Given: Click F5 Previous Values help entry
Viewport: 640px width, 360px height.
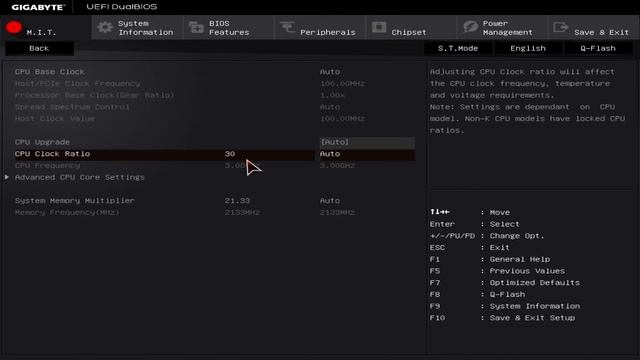Looking at the screenshot, I should (x=497, y=271).
